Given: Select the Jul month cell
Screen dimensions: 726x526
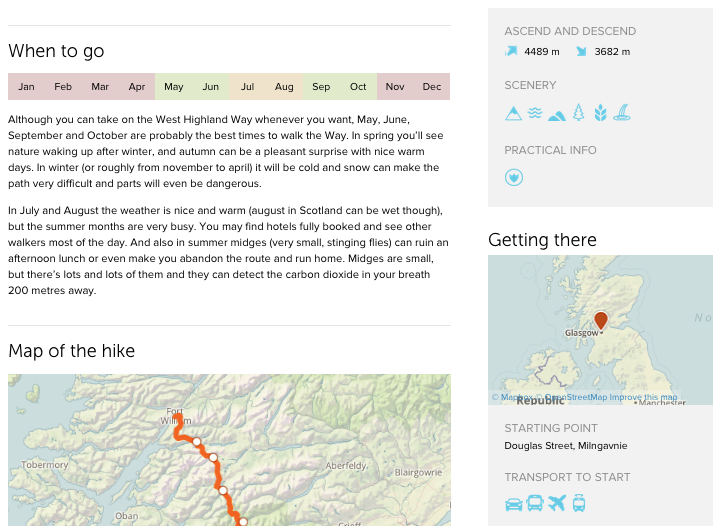Looking at the screenshot, I should click(247, 87).
